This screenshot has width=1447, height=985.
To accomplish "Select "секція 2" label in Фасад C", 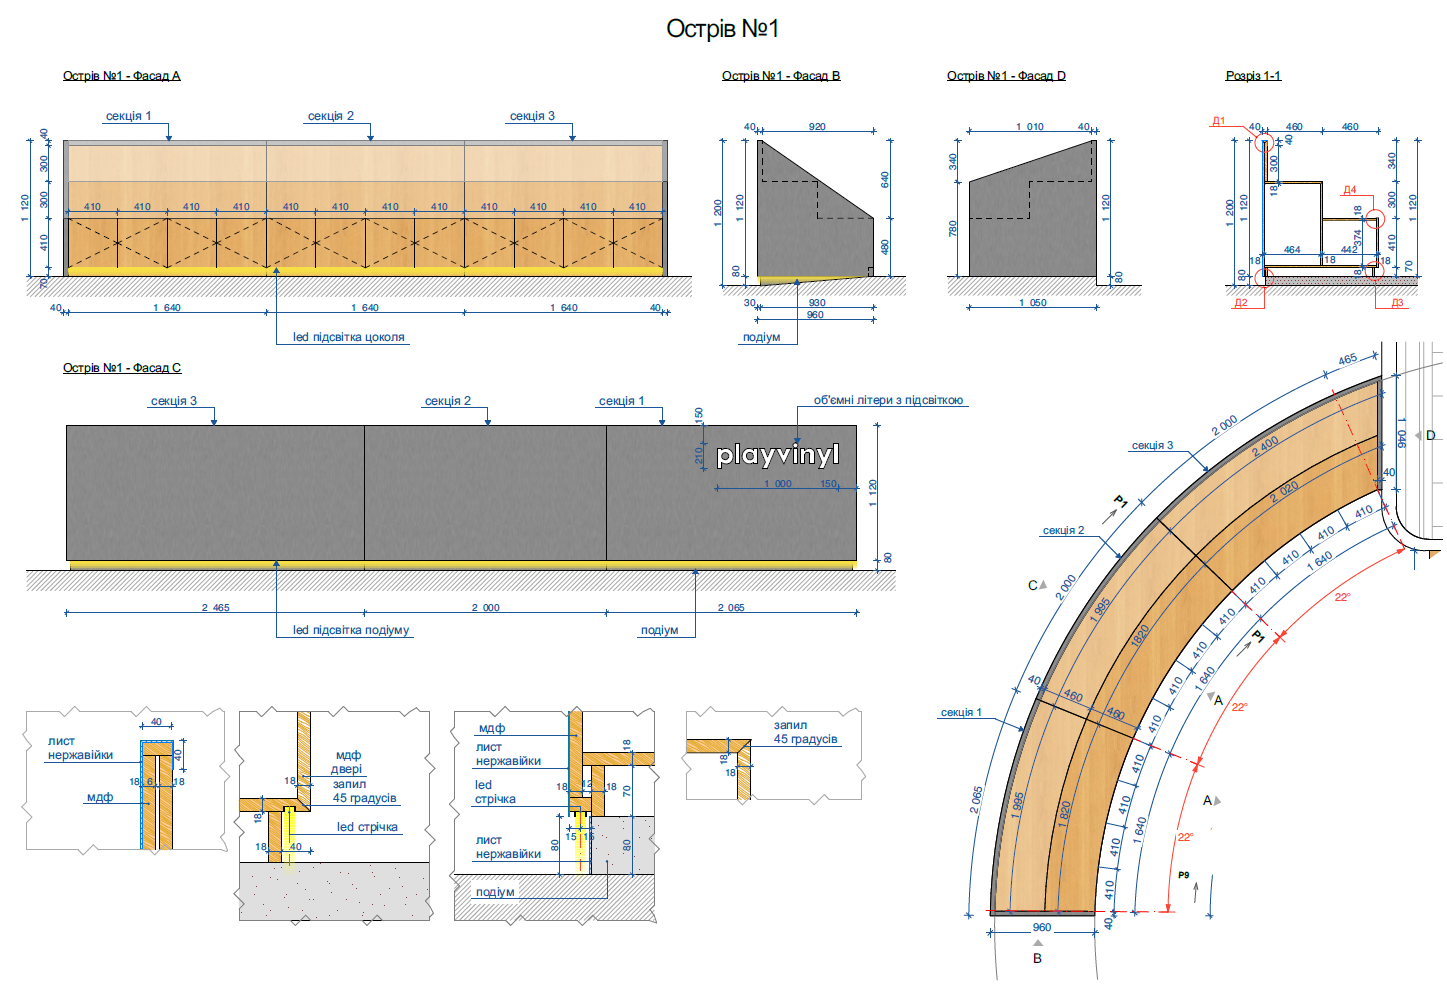I will 447,401.
